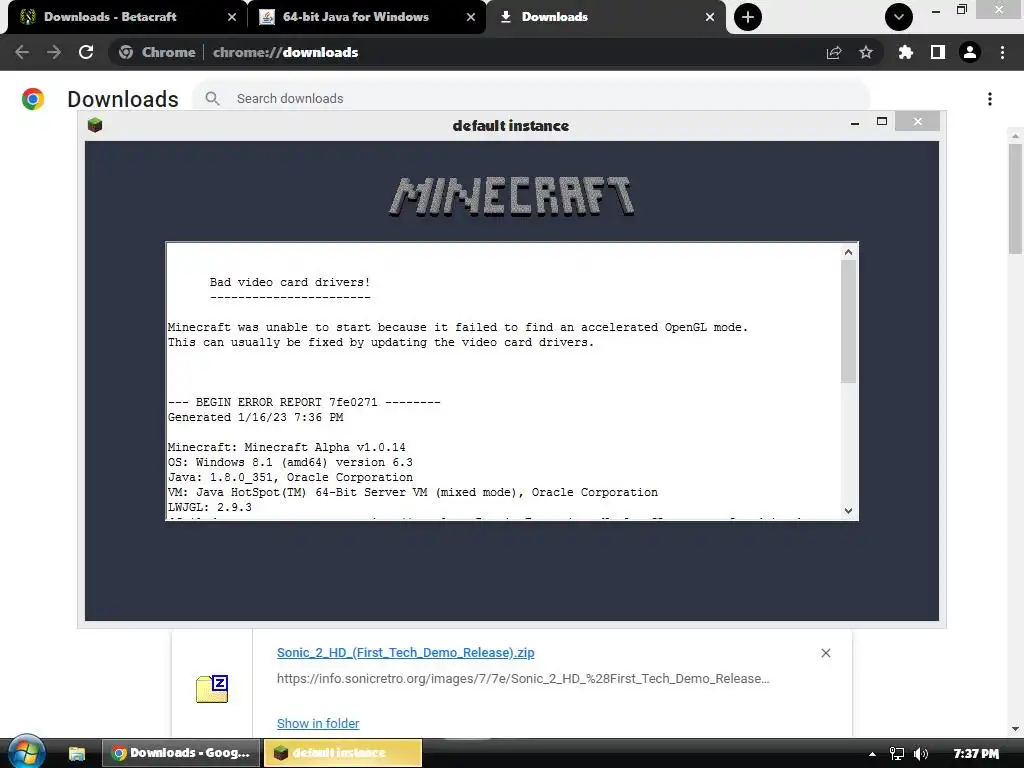Click the Search downloads field
Viewport: 1024px width, 768px height.
pos(530,98)
